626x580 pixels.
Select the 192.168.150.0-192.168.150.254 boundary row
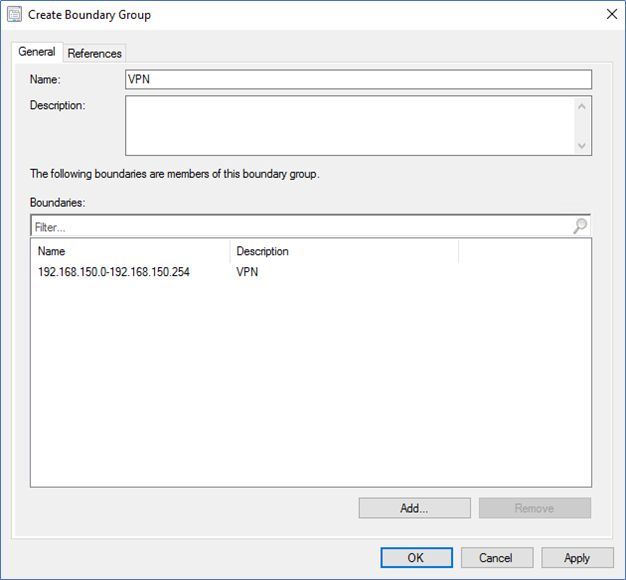pyautogui.click(x=311, y=272)
